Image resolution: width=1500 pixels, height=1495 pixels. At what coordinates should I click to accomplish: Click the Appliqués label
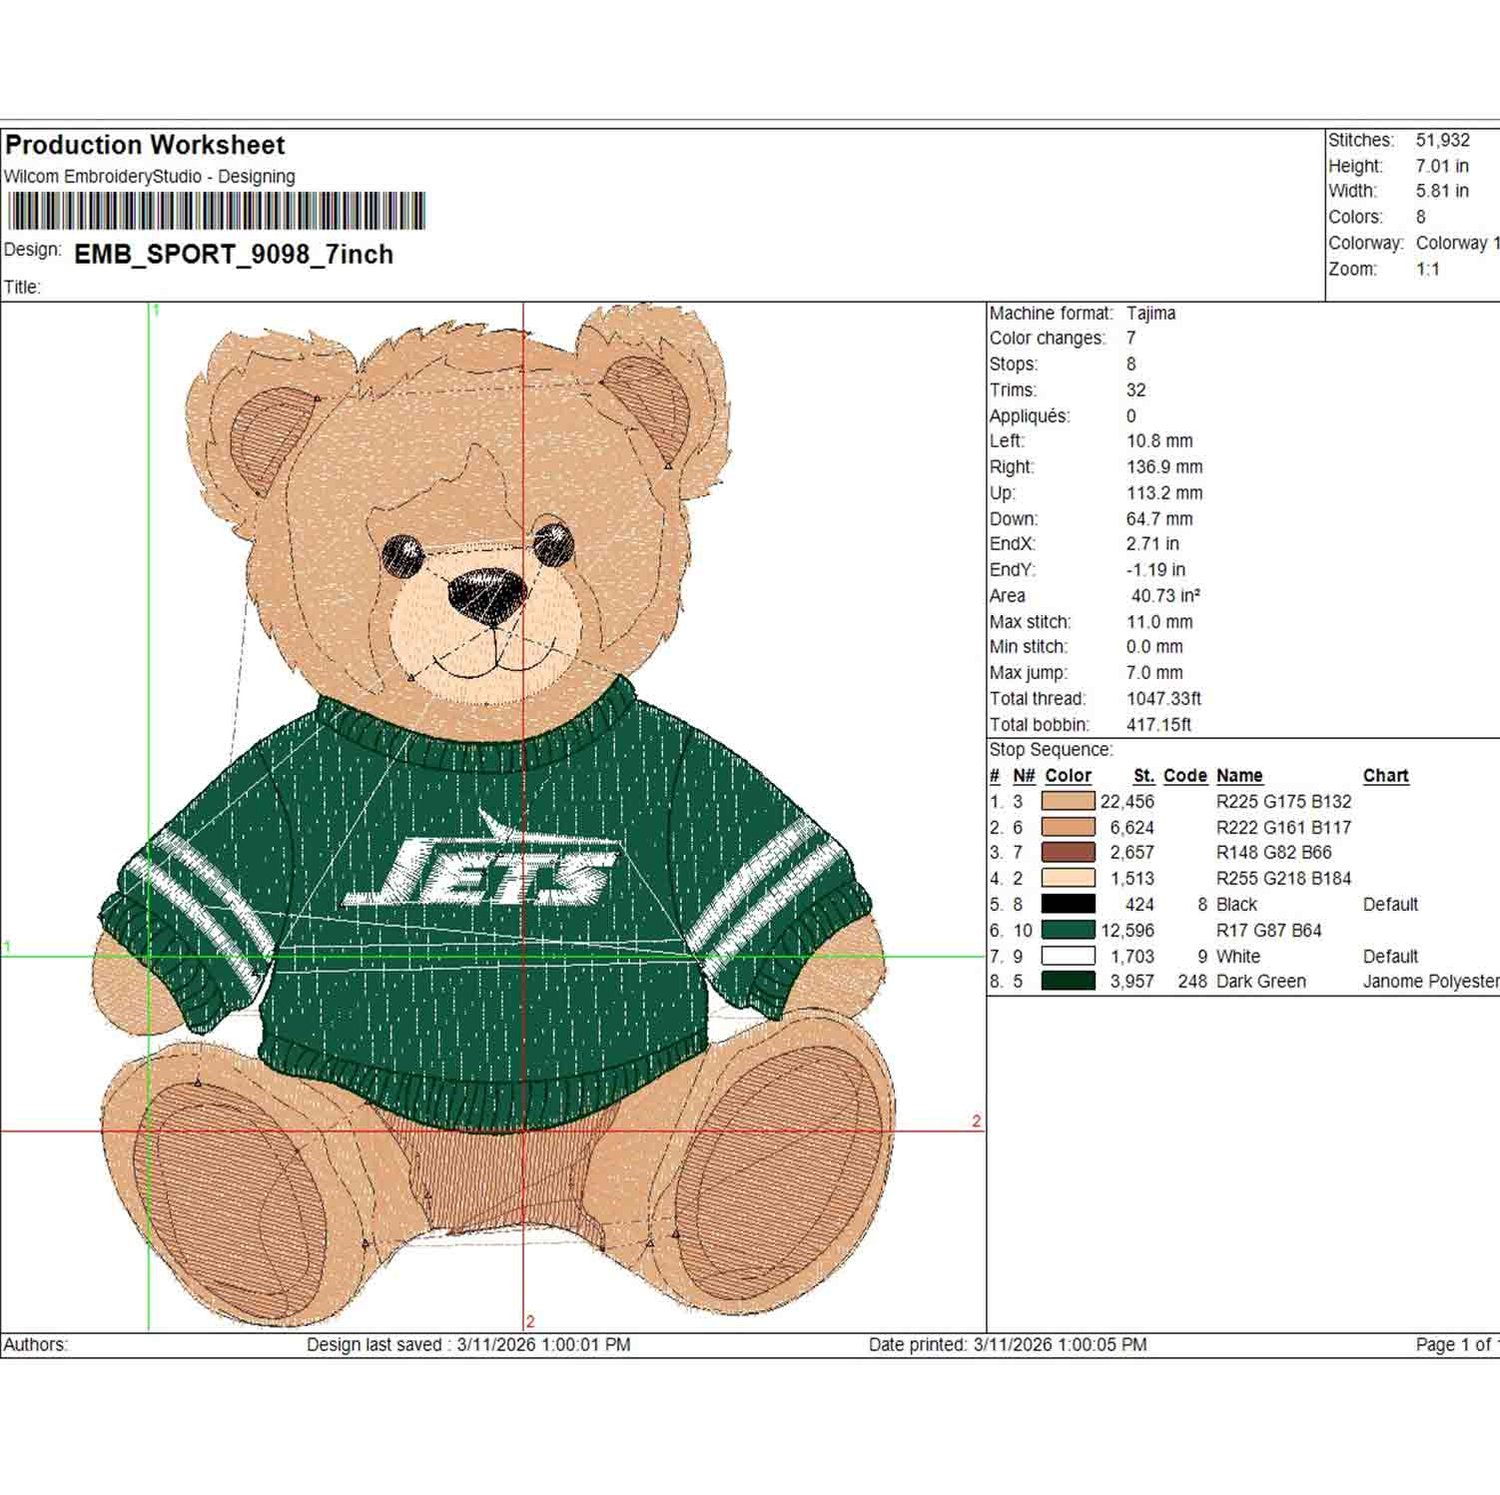point(1030,416)
